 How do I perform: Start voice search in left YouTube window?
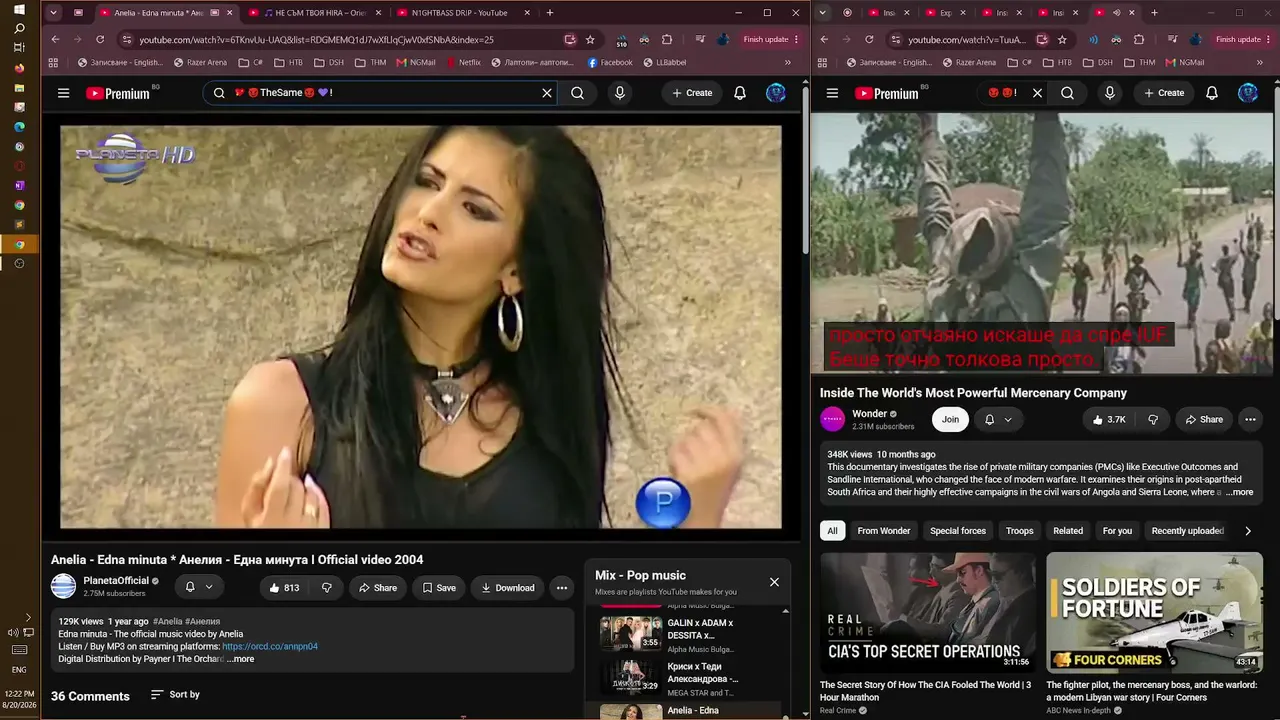tap(620, 93)
